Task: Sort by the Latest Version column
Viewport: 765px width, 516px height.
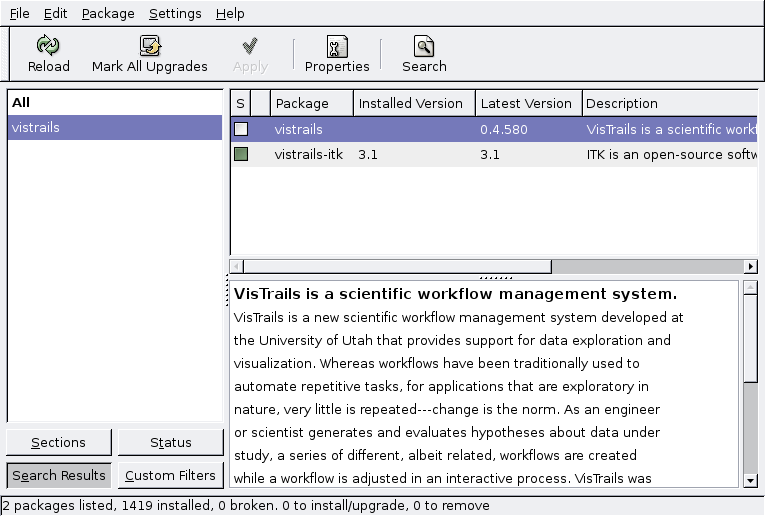Action: point(526,103)
